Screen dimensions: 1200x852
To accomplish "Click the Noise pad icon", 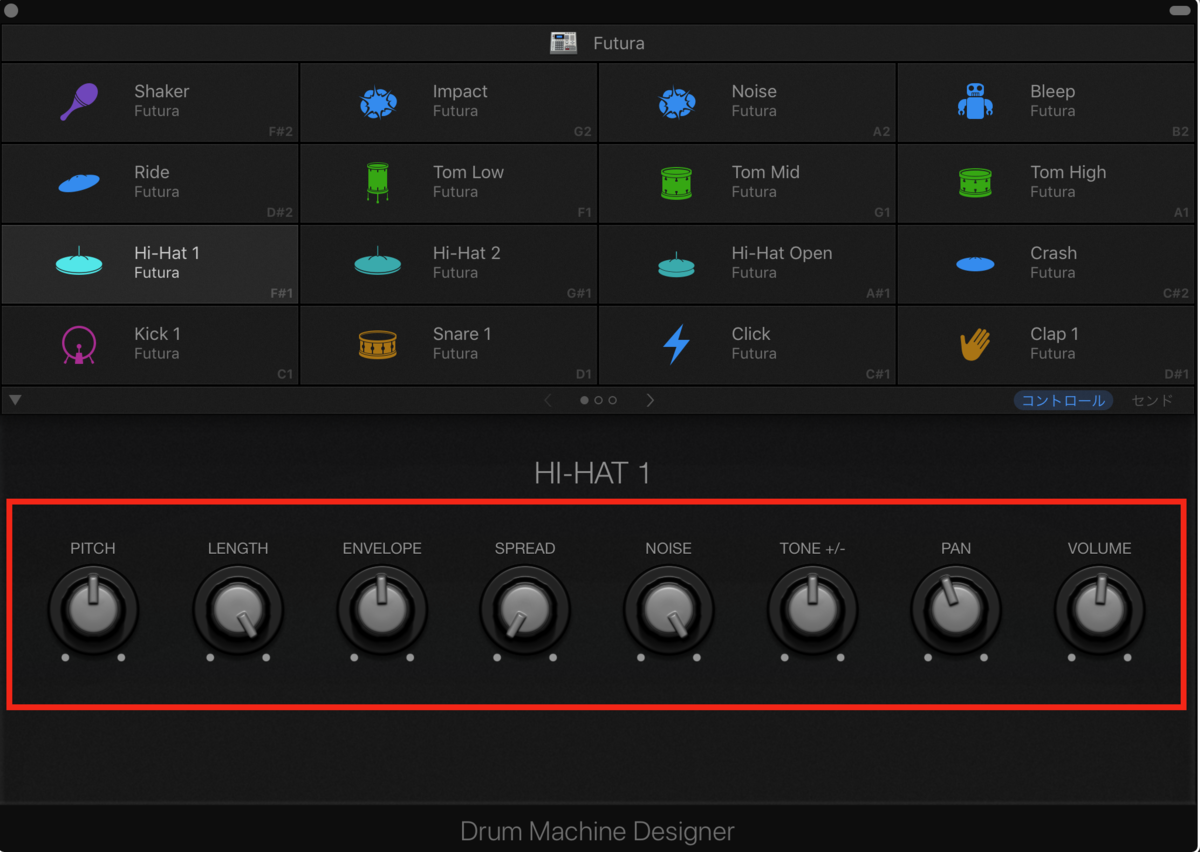I will click(x=677, y=102).
